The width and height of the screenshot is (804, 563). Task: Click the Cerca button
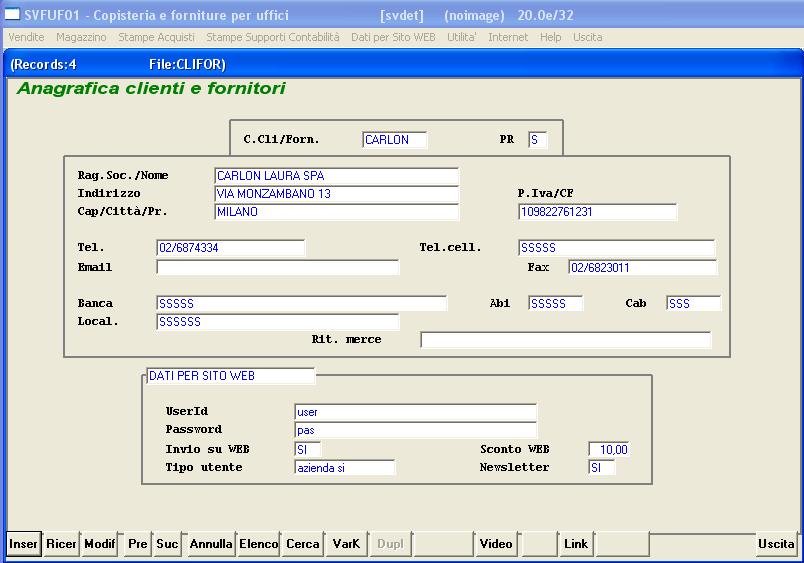click(x=303, y=544)
